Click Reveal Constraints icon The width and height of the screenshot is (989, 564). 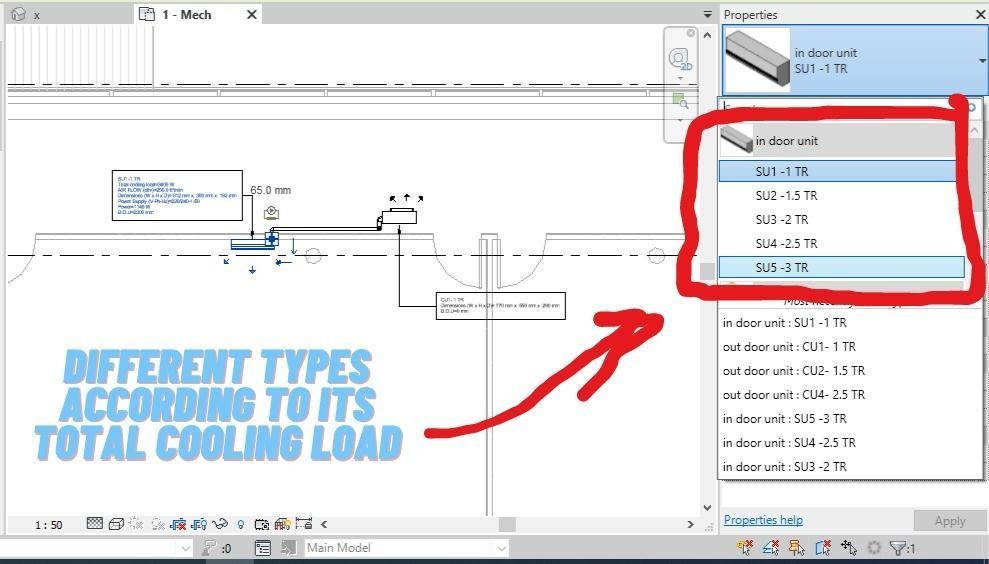coord(304,524)
